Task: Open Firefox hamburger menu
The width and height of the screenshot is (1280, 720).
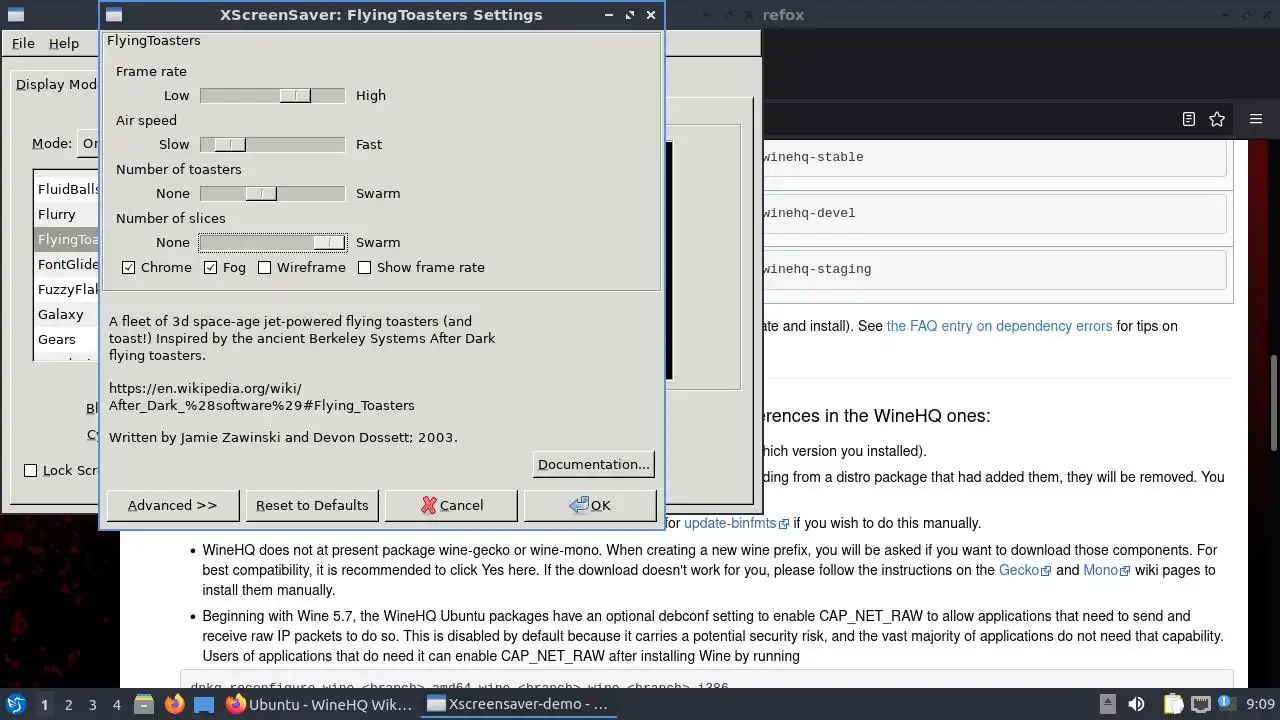Action: pos(1256,119)
